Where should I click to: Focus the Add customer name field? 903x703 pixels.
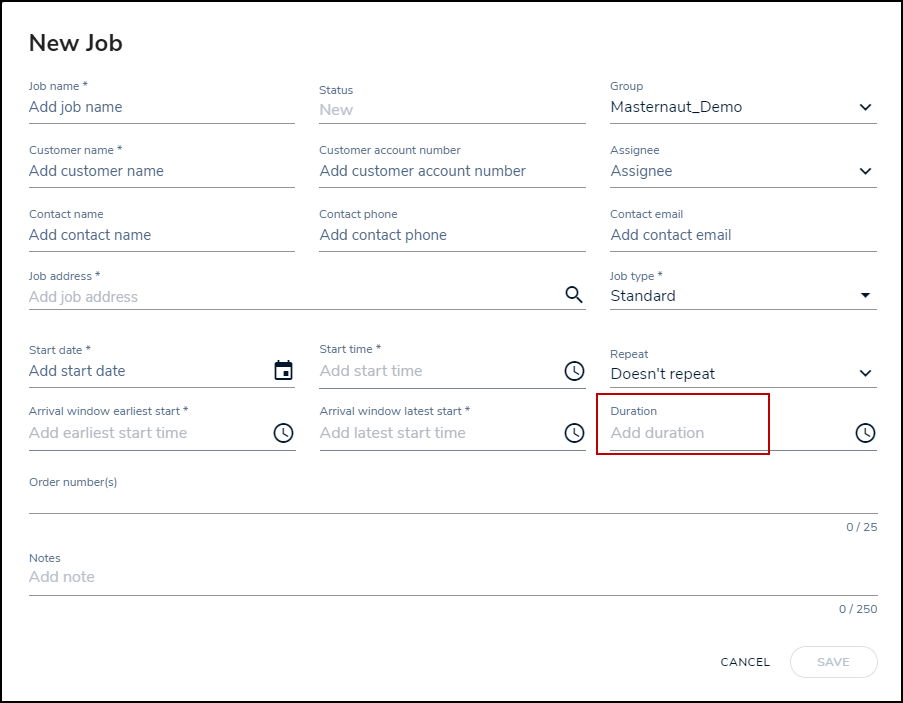(x=162, y=171)
